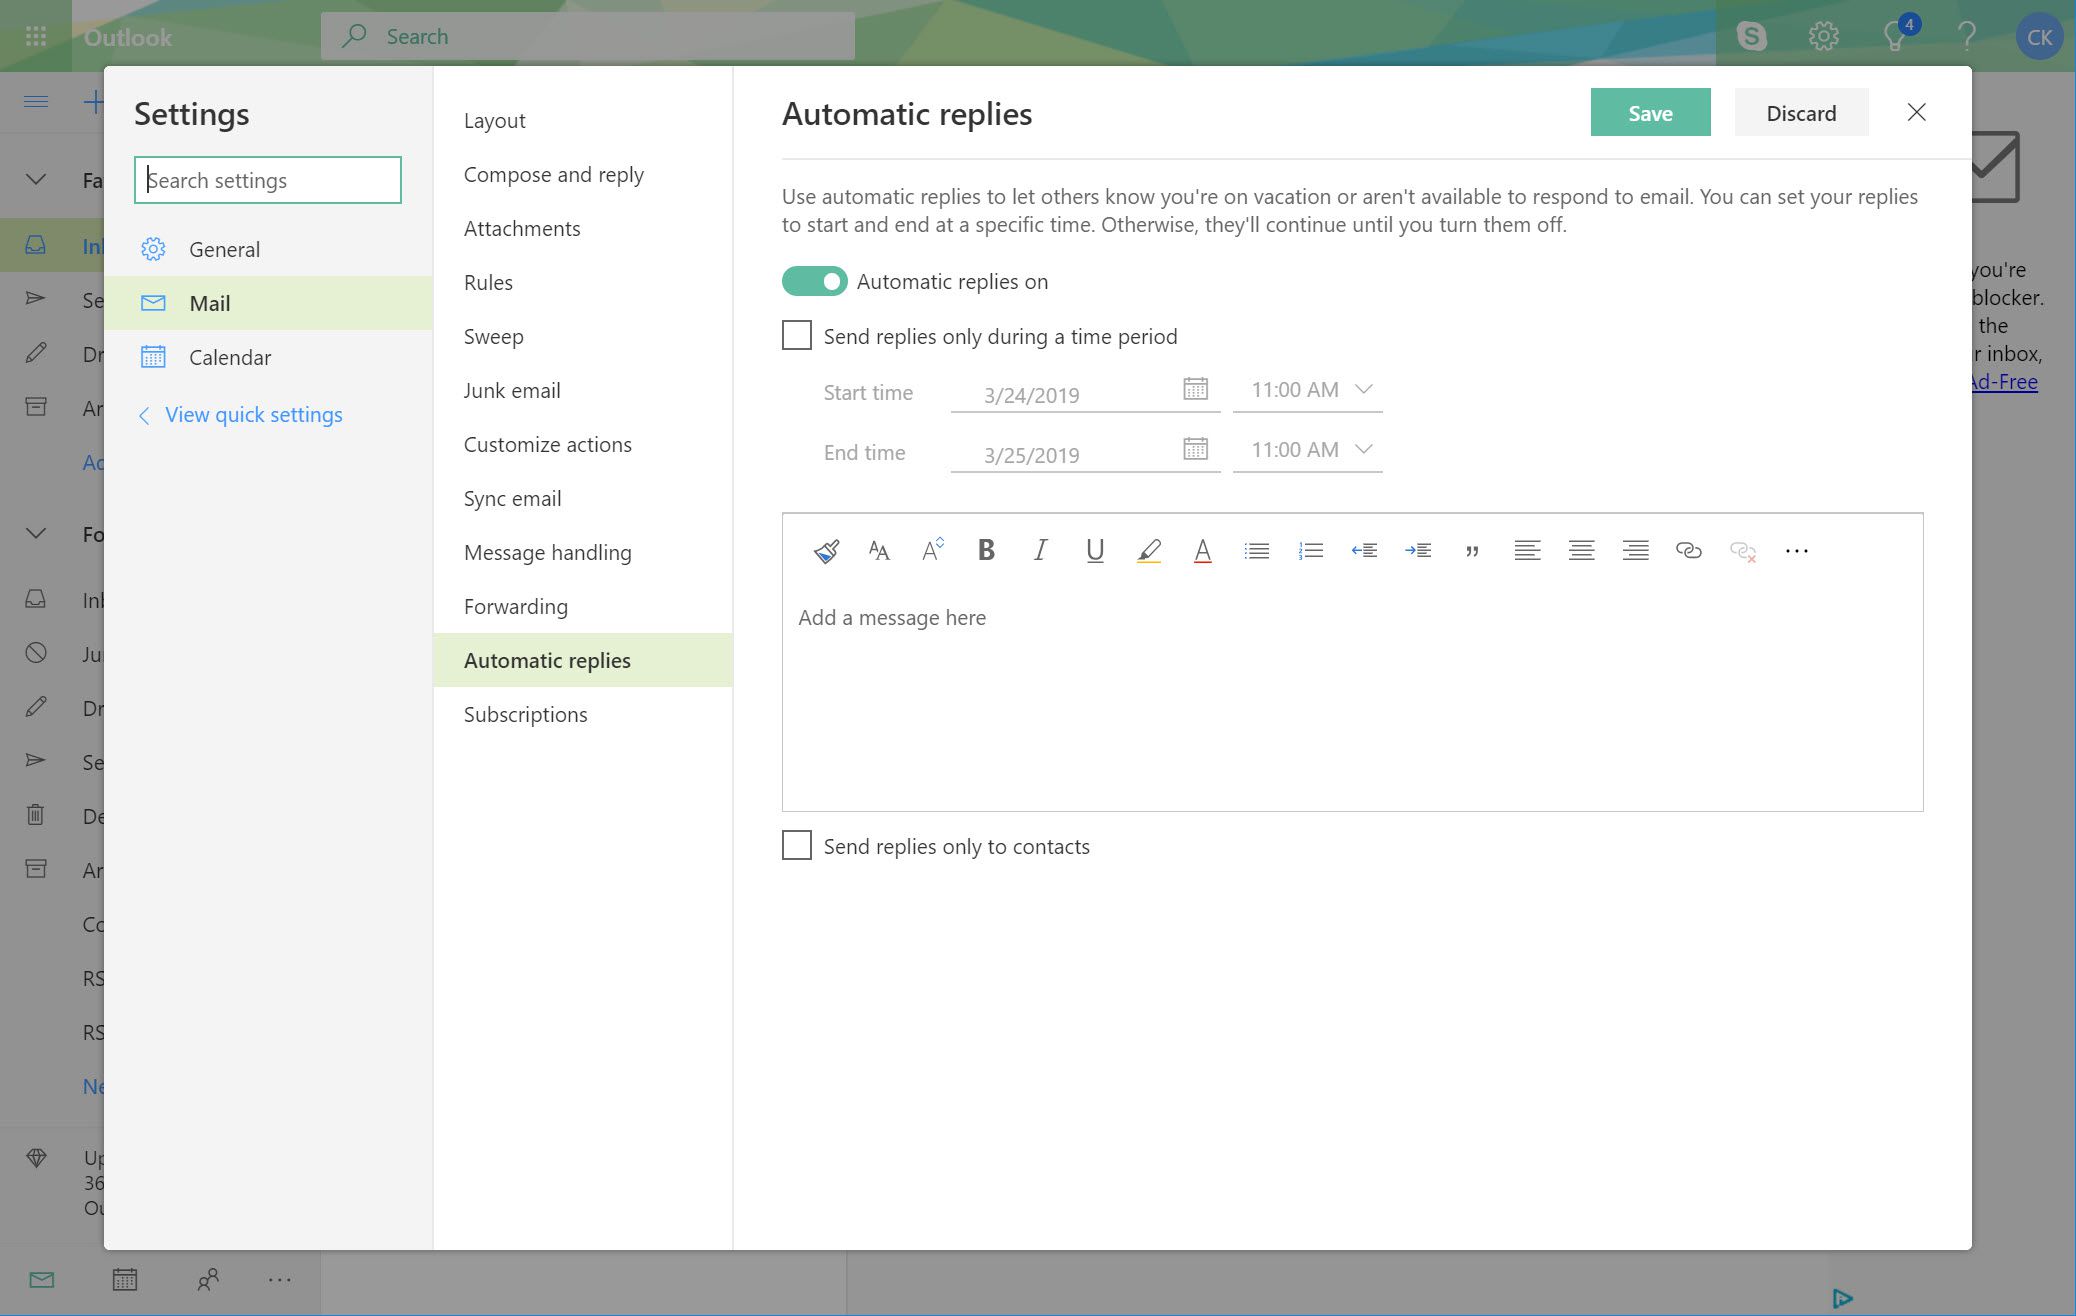Toggle Automatic replies on switch
The height and width of the screenshot is (1316, 2076).
click(x=813, y=280)
